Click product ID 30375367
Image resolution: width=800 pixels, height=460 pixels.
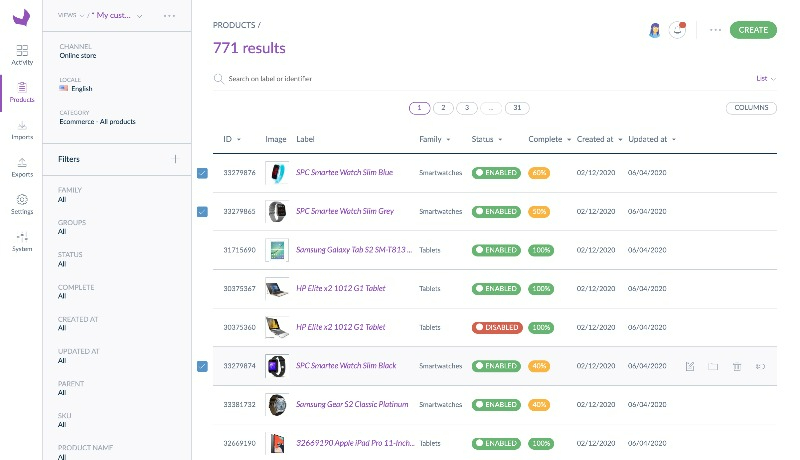coord(239,289)
